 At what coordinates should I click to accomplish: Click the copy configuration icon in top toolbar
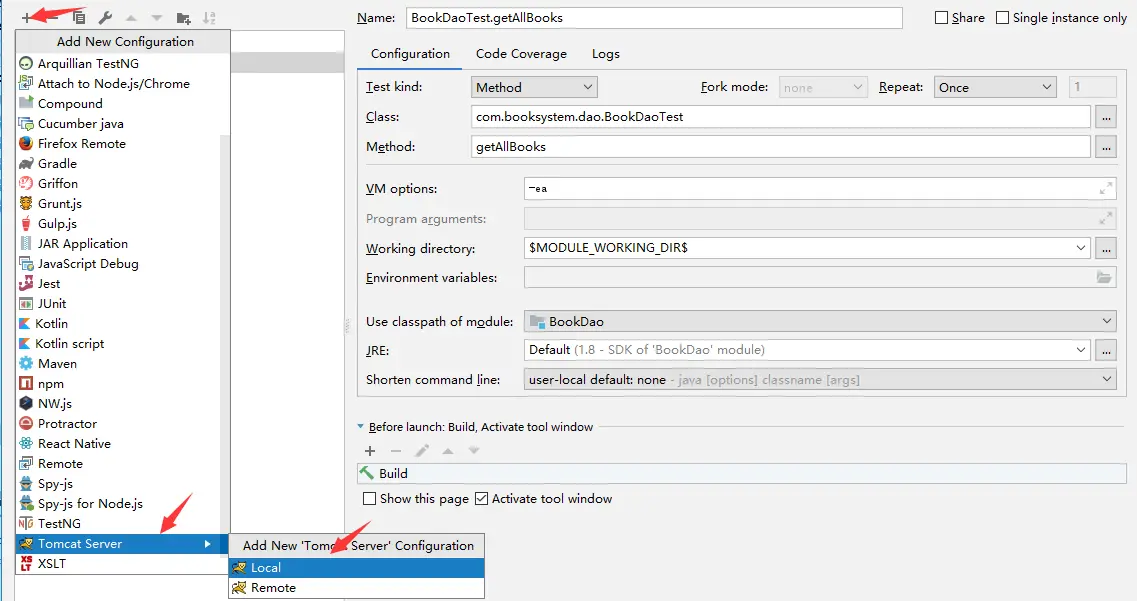coord(79,17)
